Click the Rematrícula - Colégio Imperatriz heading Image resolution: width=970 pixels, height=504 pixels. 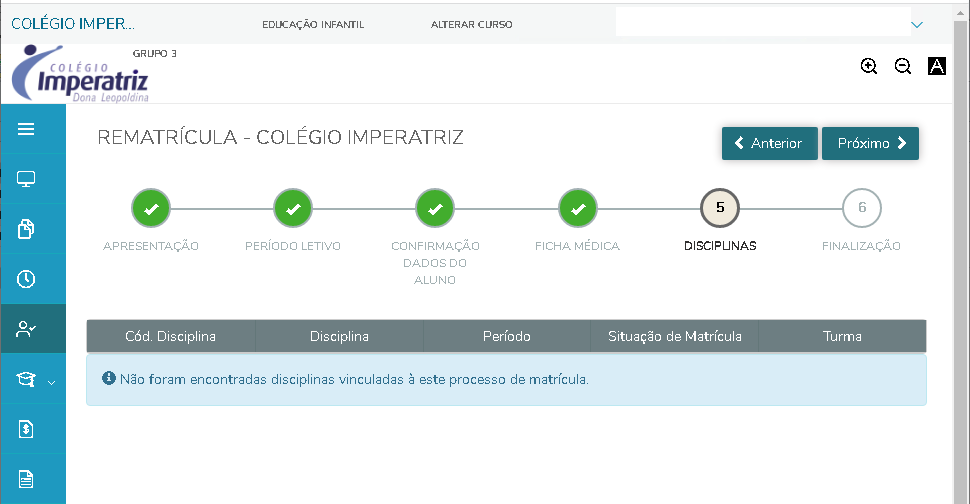[x=280, y=137]
